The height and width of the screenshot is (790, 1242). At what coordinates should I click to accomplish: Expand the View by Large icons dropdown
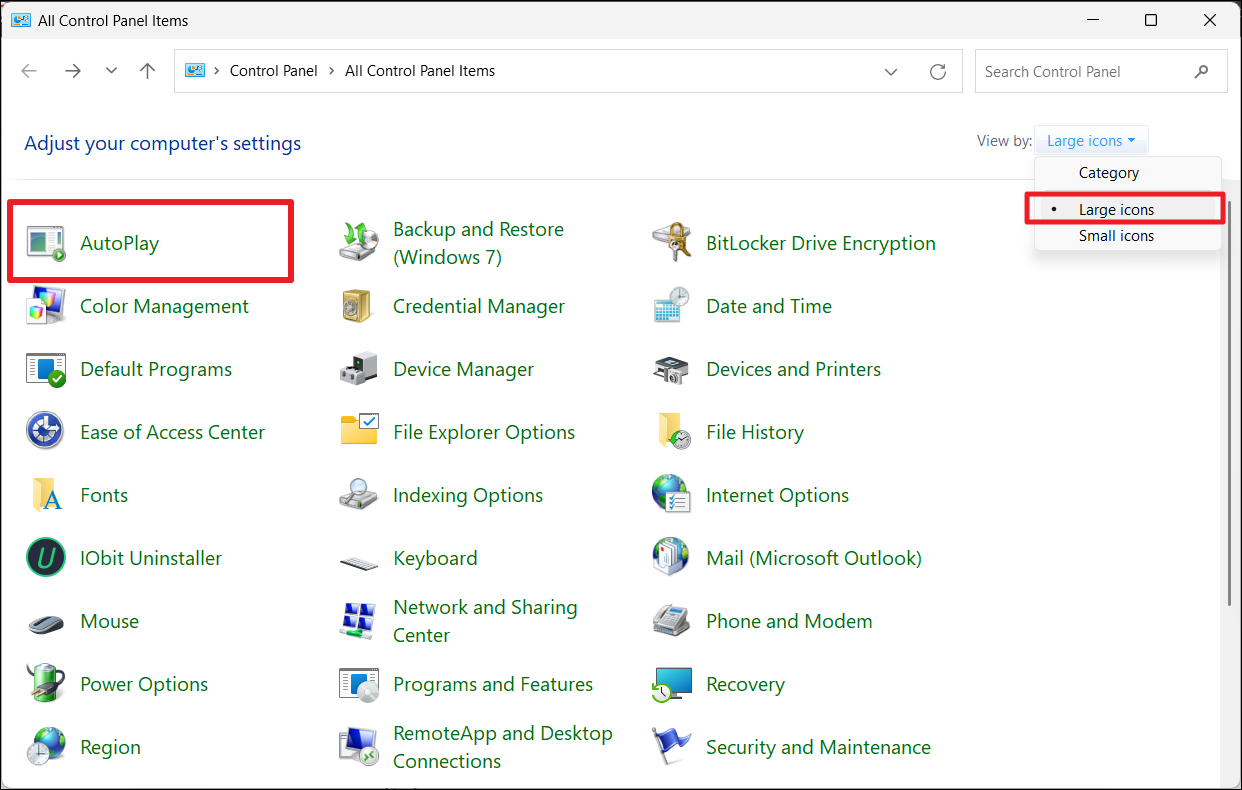(x=1091, y=141)
